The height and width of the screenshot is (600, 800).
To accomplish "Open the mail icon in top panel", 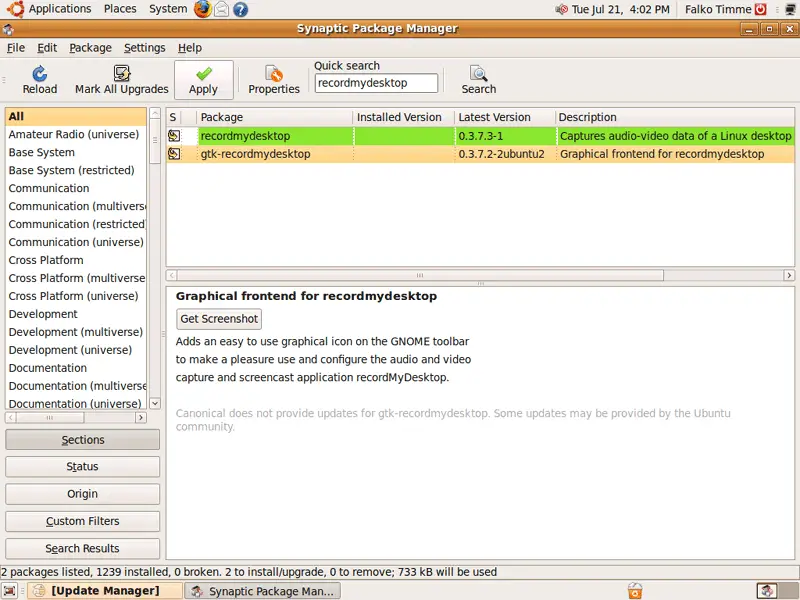I will pyautogui.click(x=221, y=9).
